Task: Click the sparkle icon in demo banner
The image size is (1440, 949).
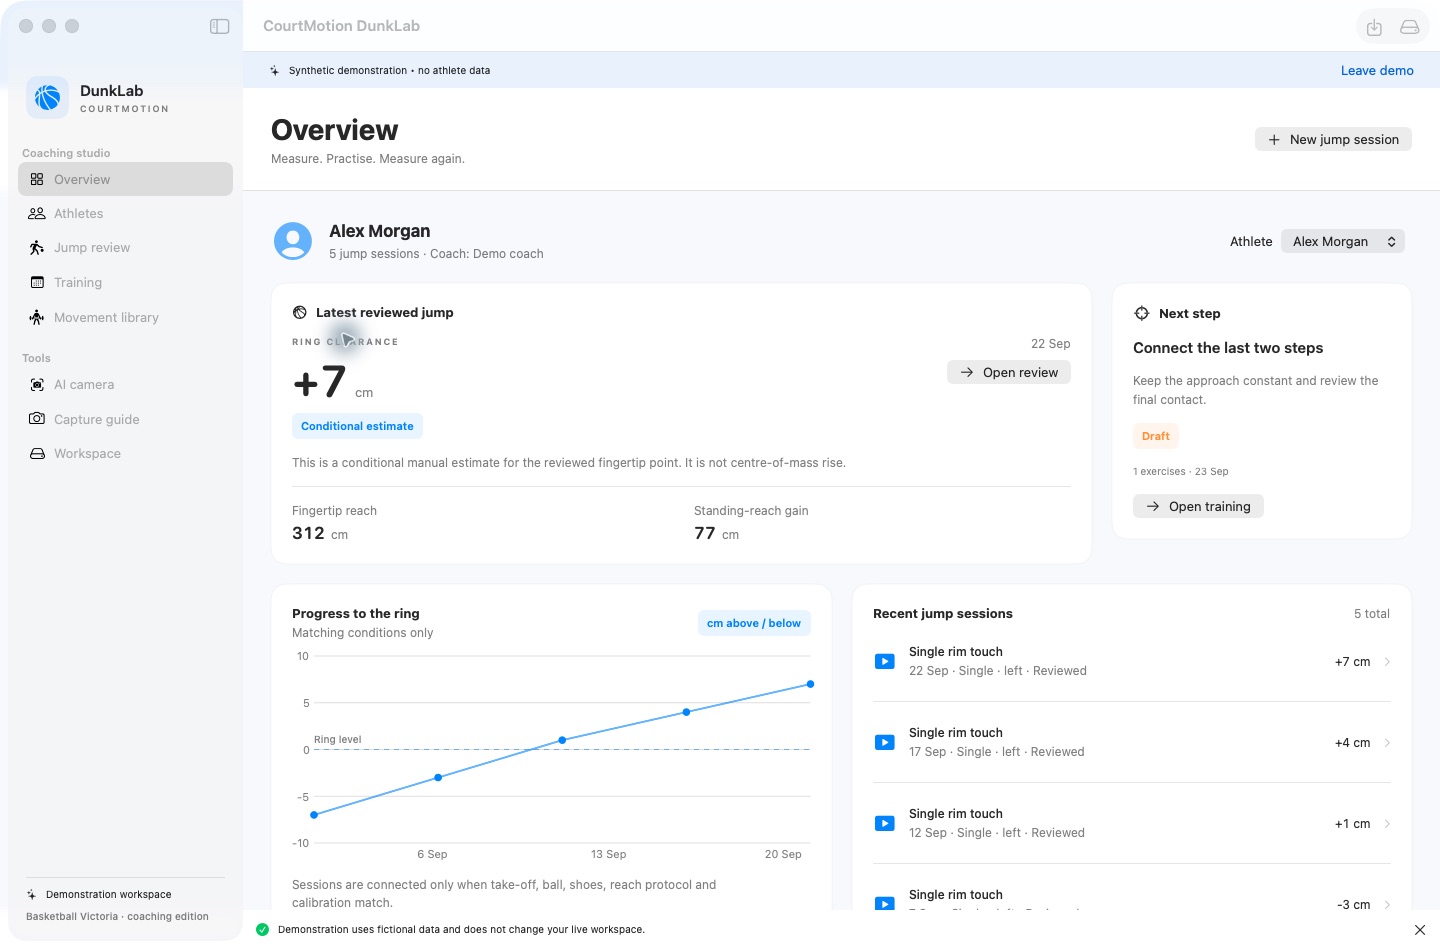Action: pos(274,70)
